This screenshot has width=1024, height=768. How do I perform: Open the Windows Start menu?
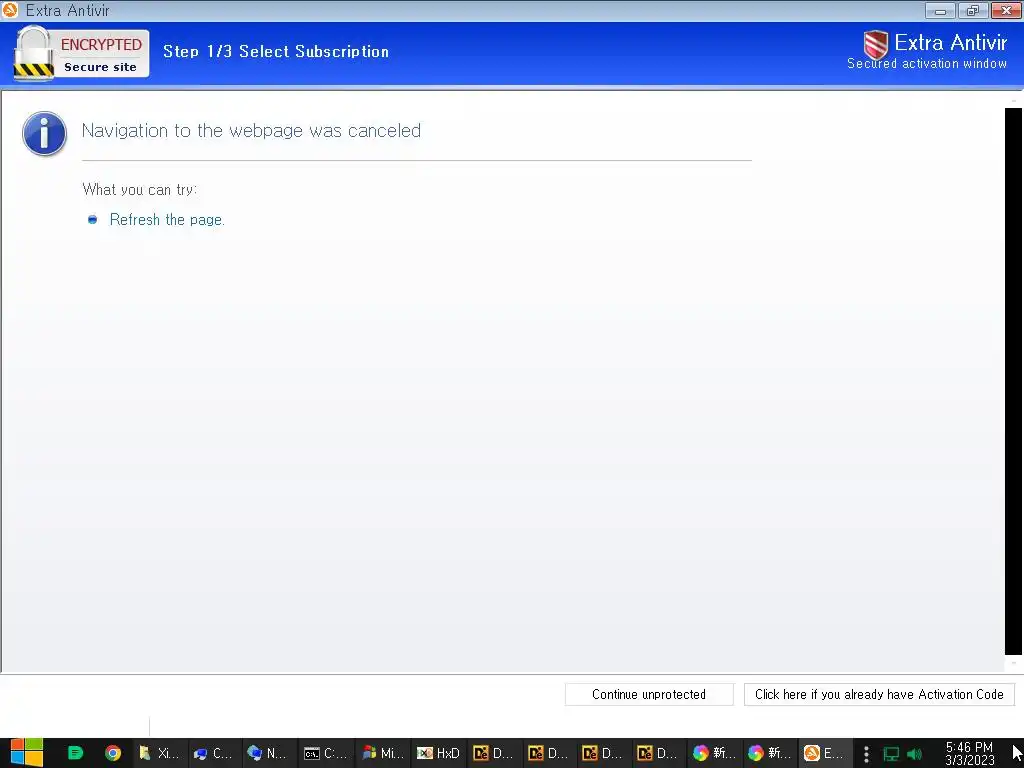tap(27, 753)
